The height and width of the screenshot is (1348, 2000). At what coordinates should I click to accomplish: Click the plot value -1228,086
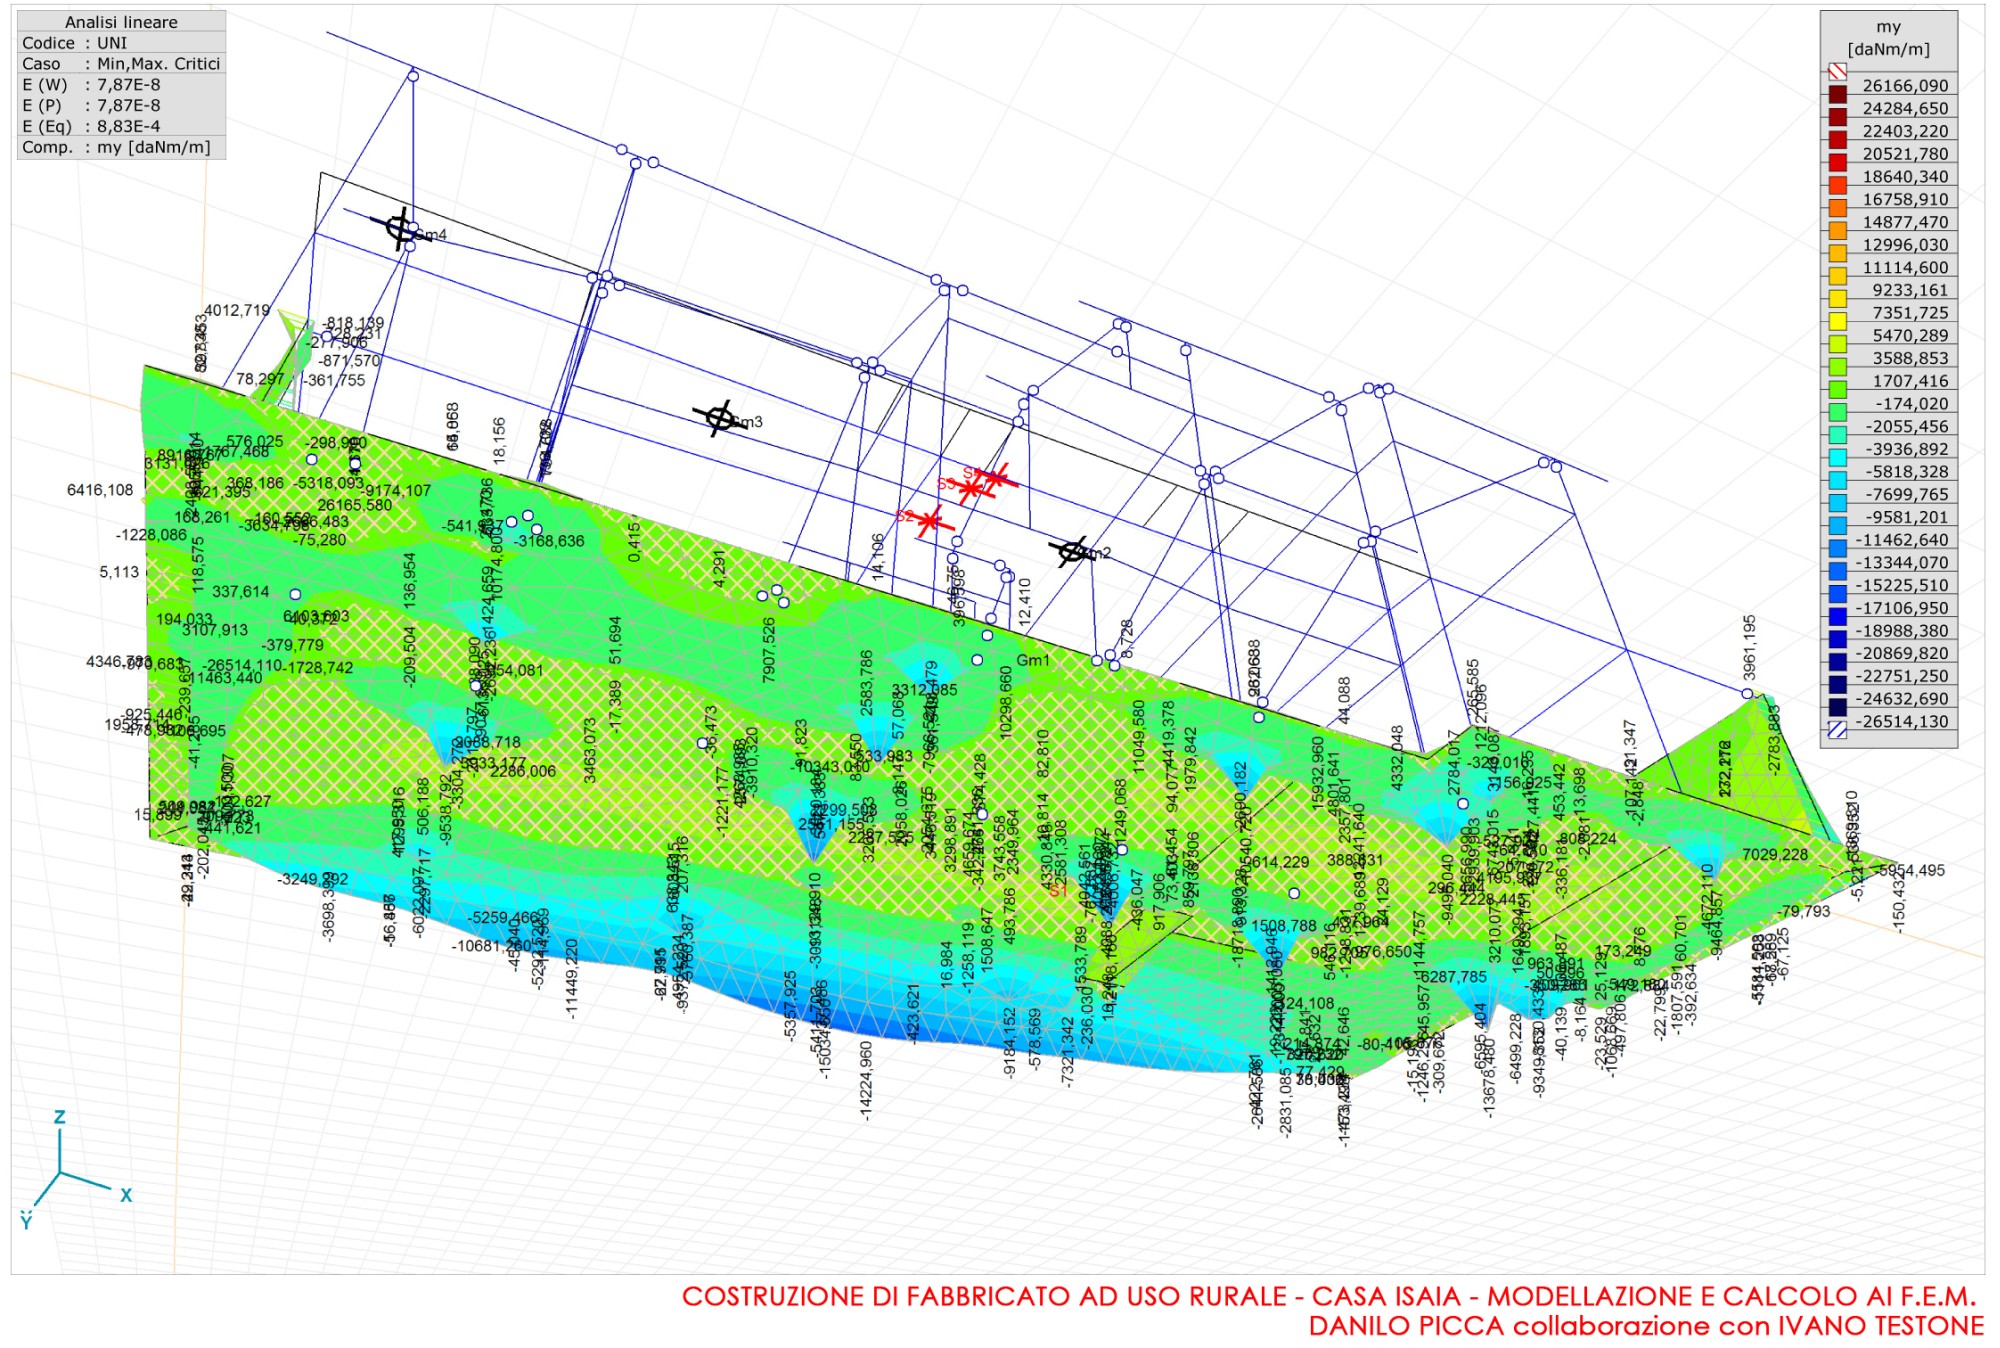pyautogui.click(x=151, y=535)
